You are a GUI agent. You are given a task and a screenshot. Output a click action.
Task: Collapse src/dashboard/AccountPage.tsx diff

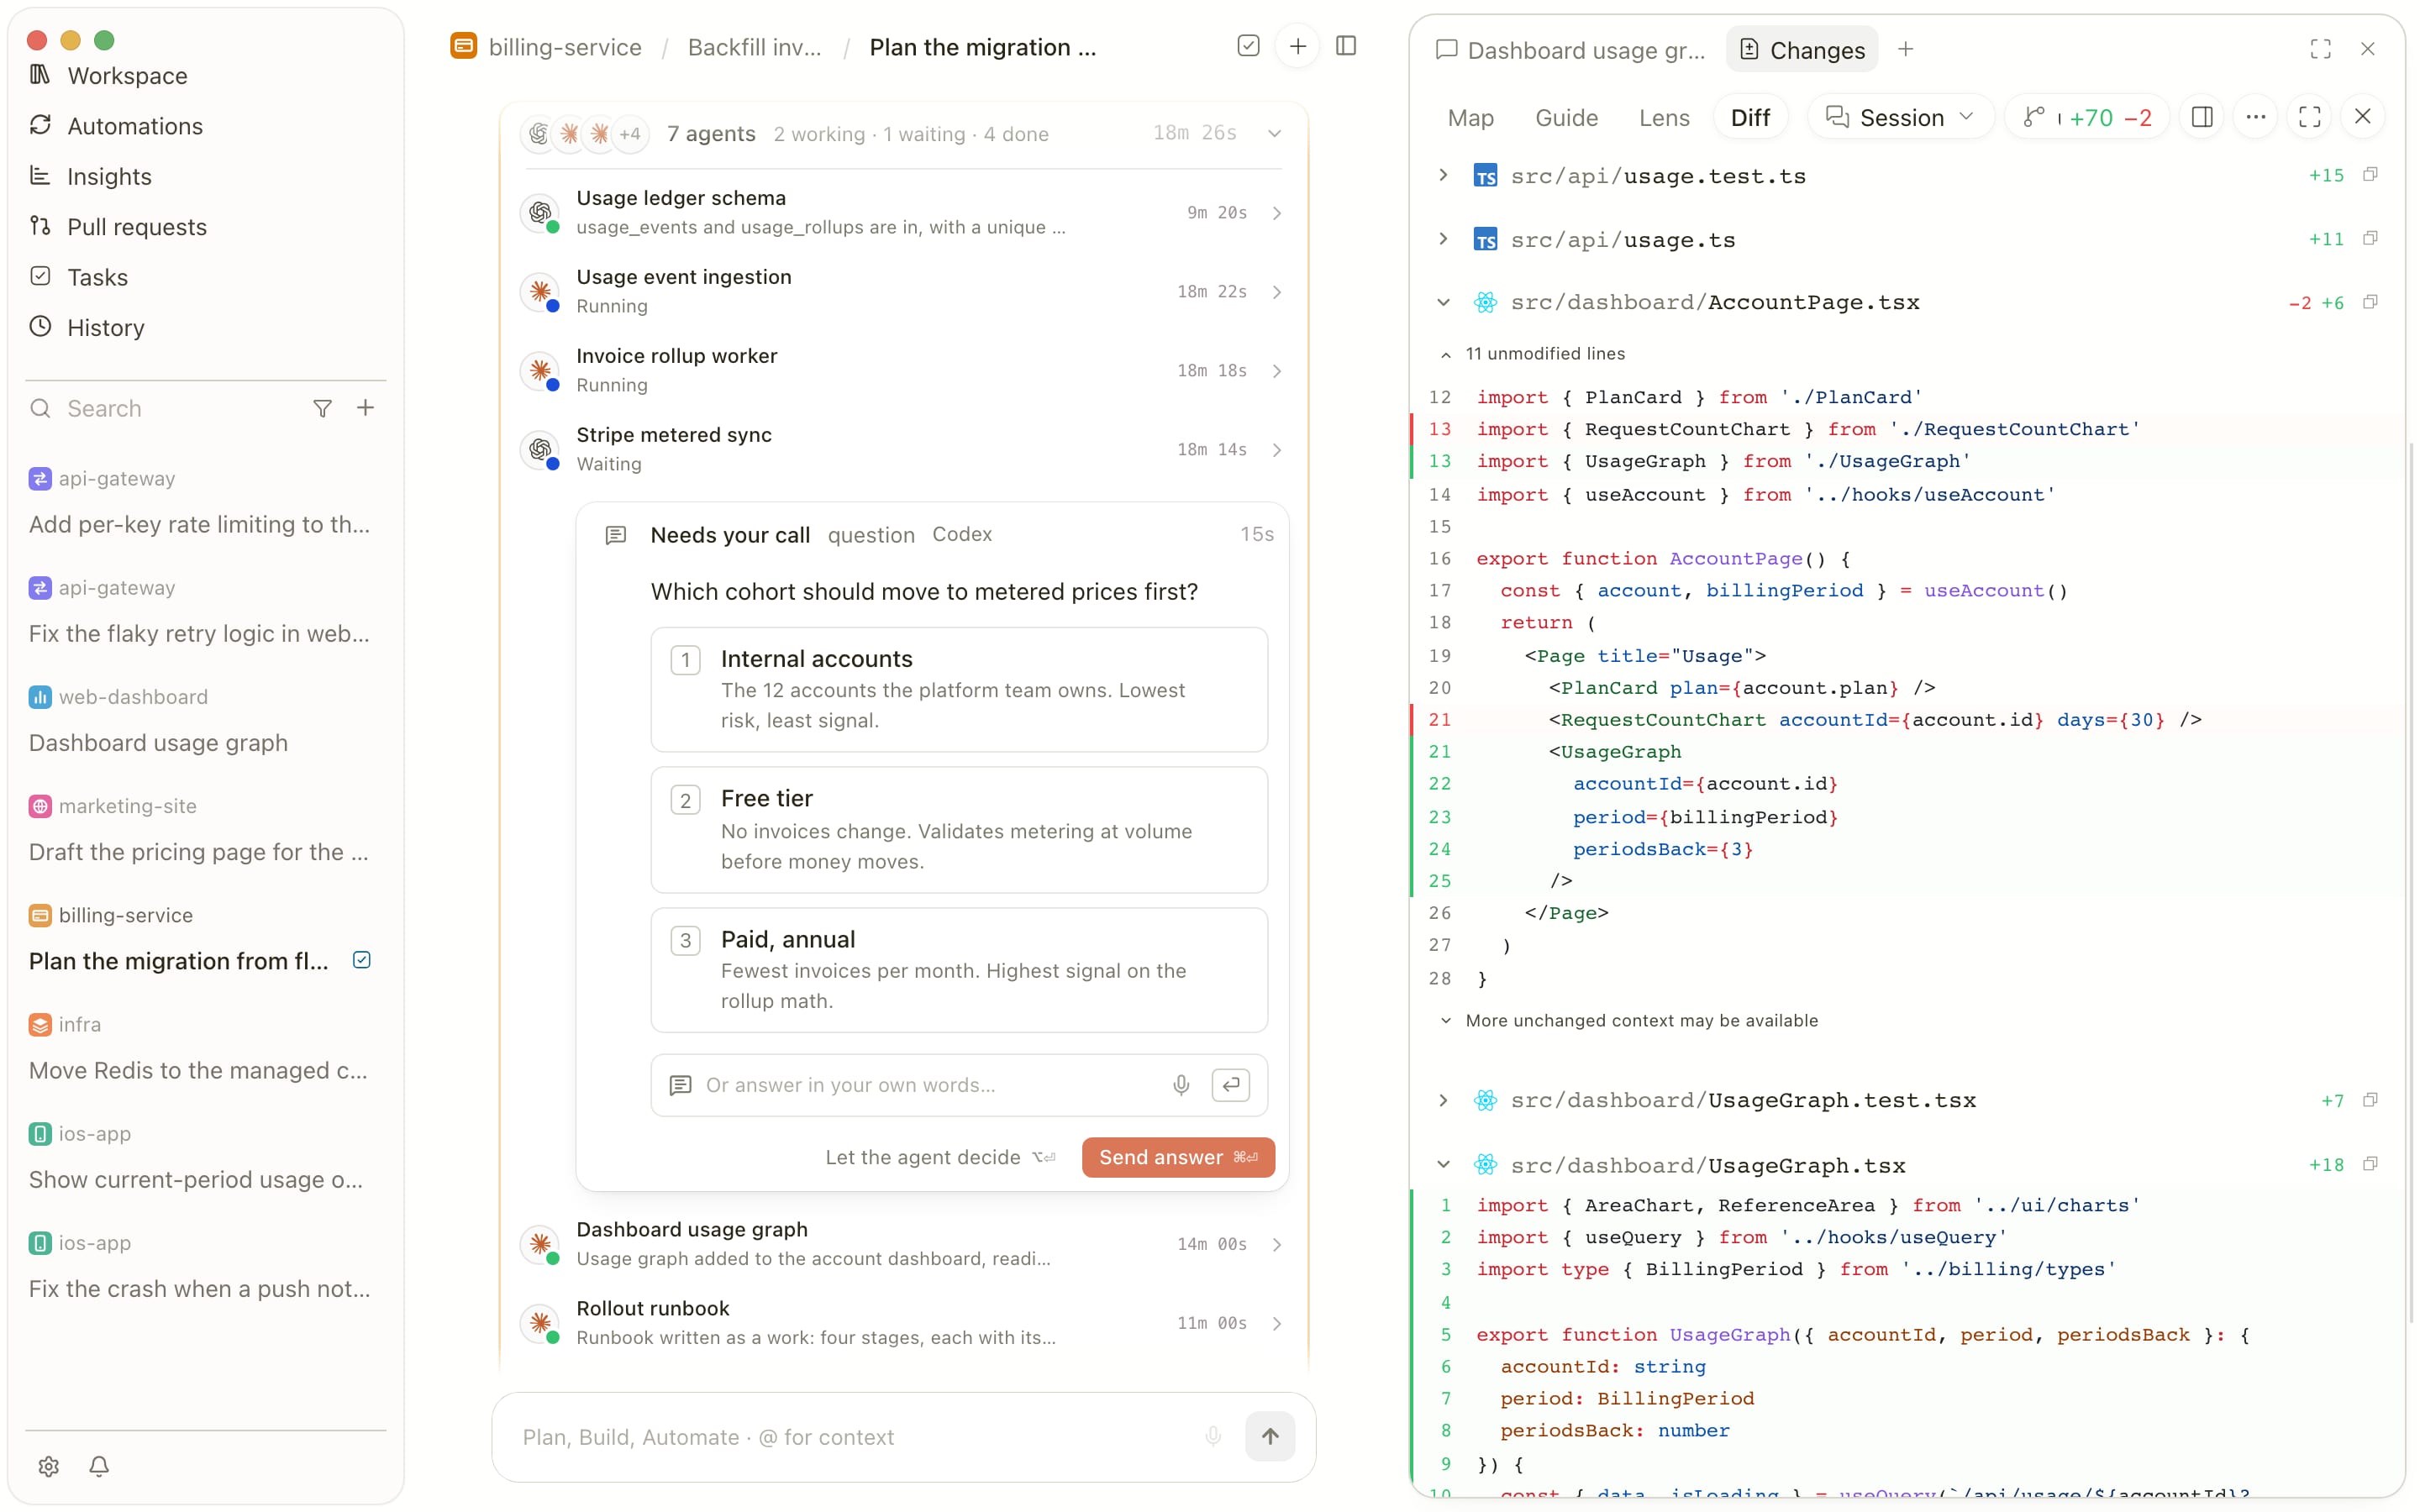click(1443, 302)
